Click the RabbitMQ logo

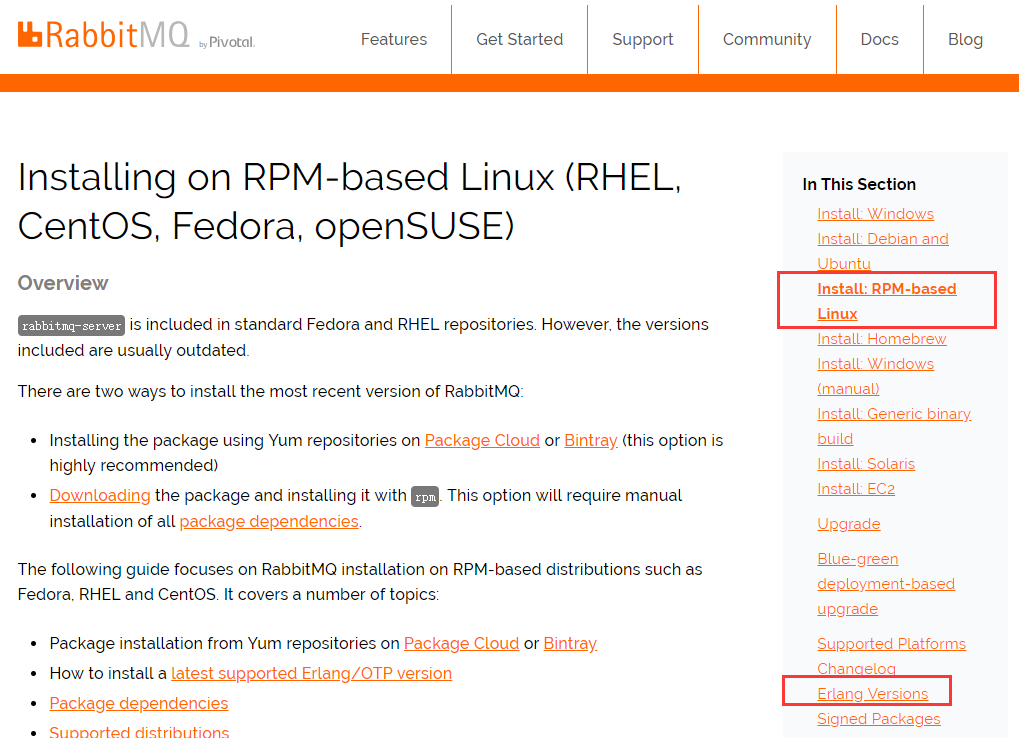103,35
